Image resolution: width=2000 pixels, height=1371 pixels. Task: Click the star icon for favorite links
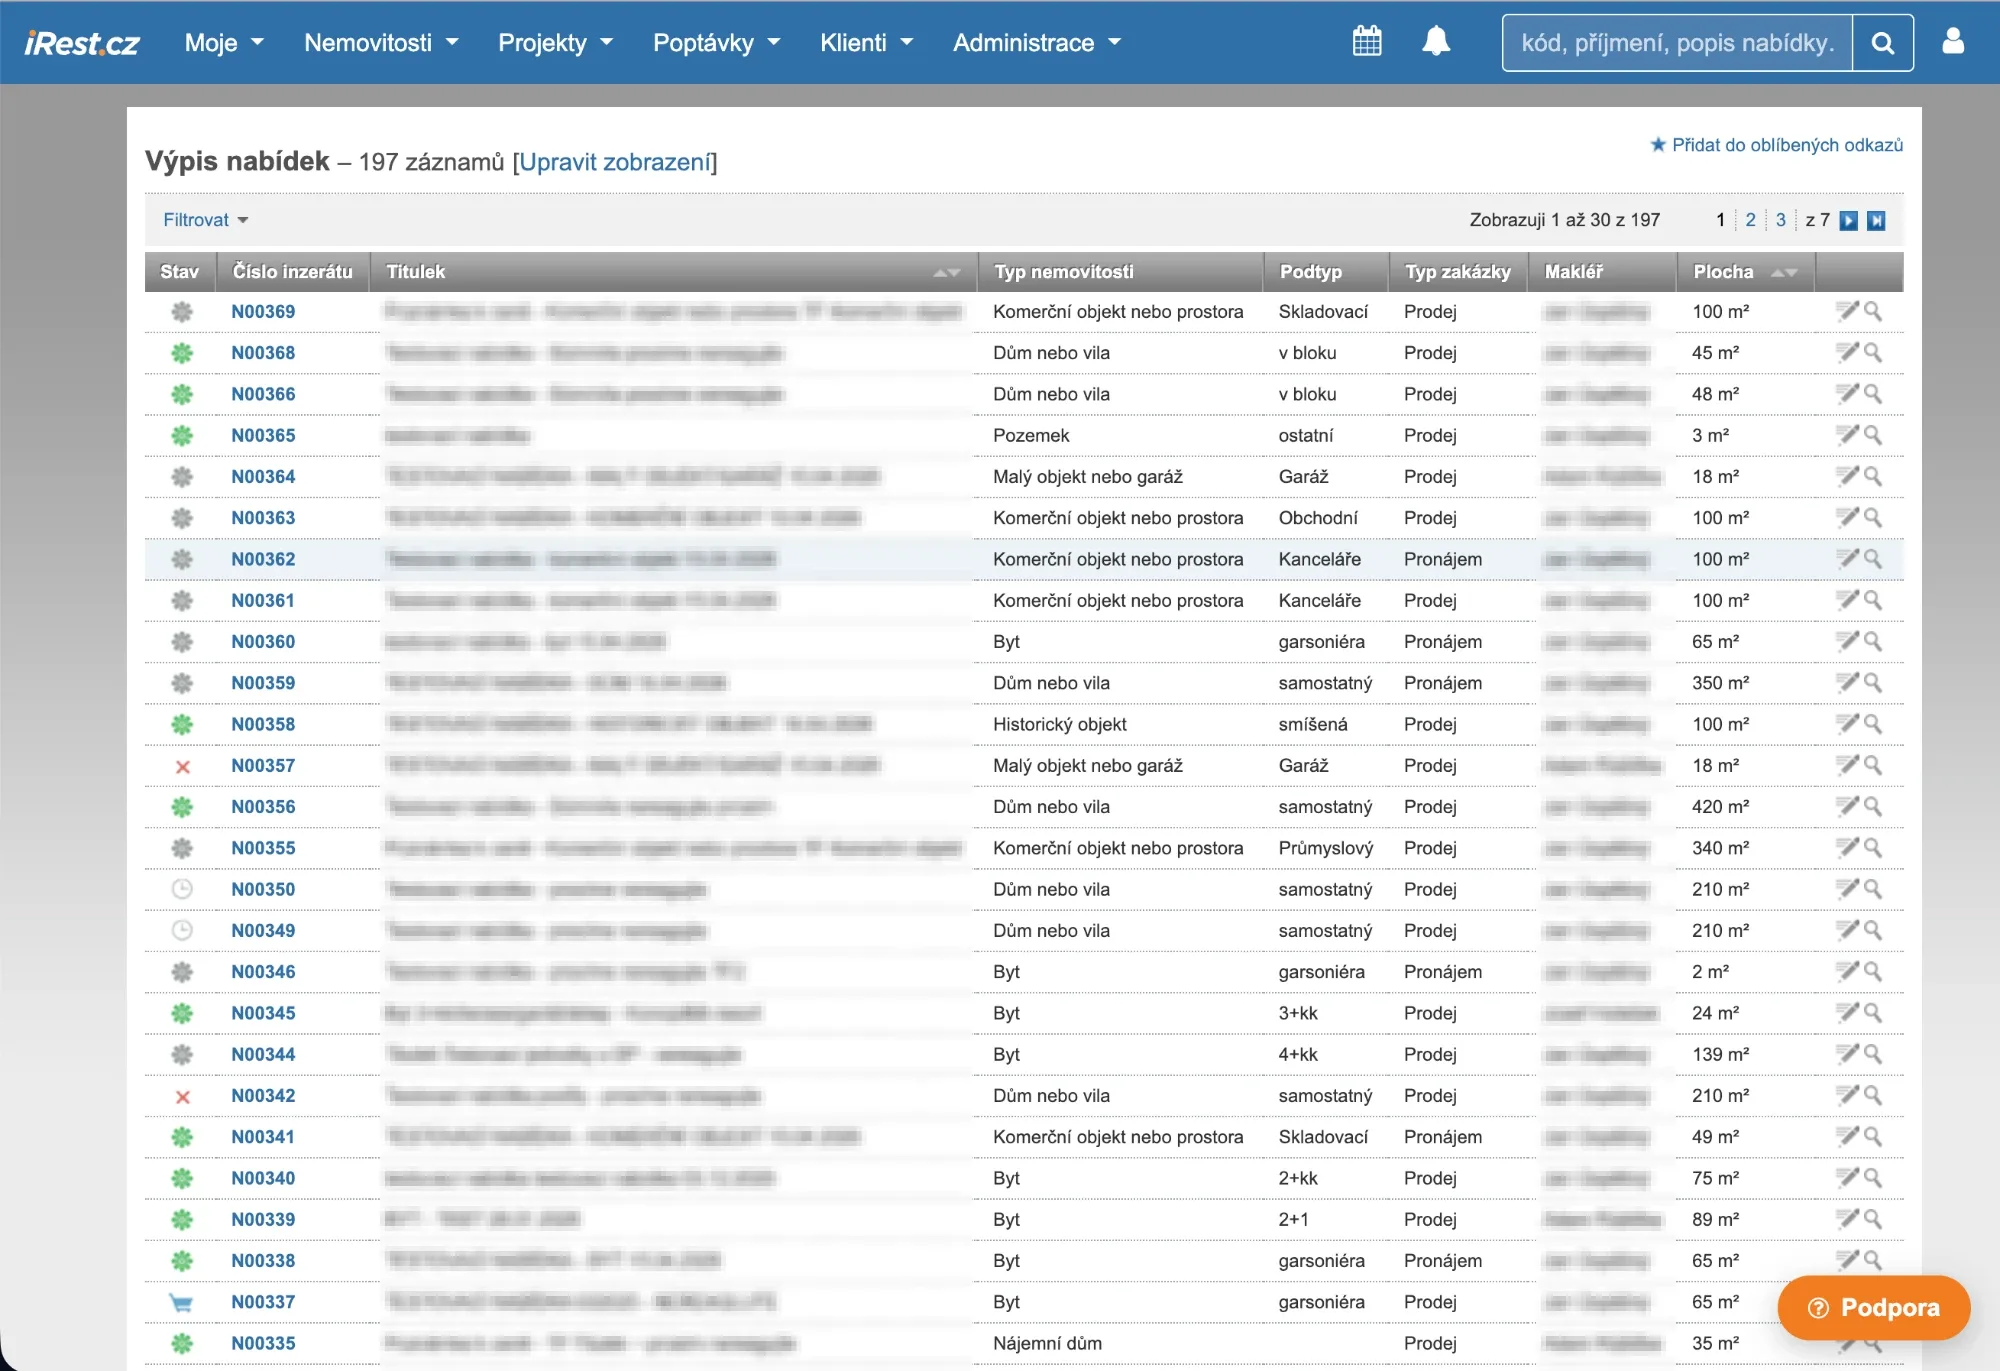[x=1658, y=145]
